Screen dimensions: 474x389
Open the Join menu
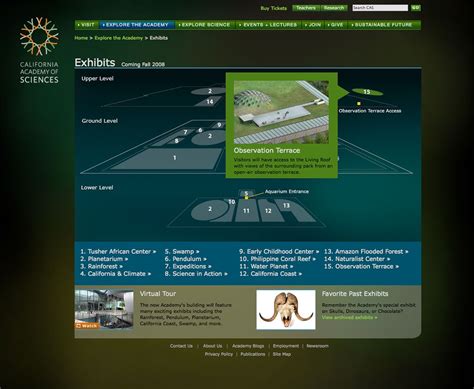click(313, 25)
